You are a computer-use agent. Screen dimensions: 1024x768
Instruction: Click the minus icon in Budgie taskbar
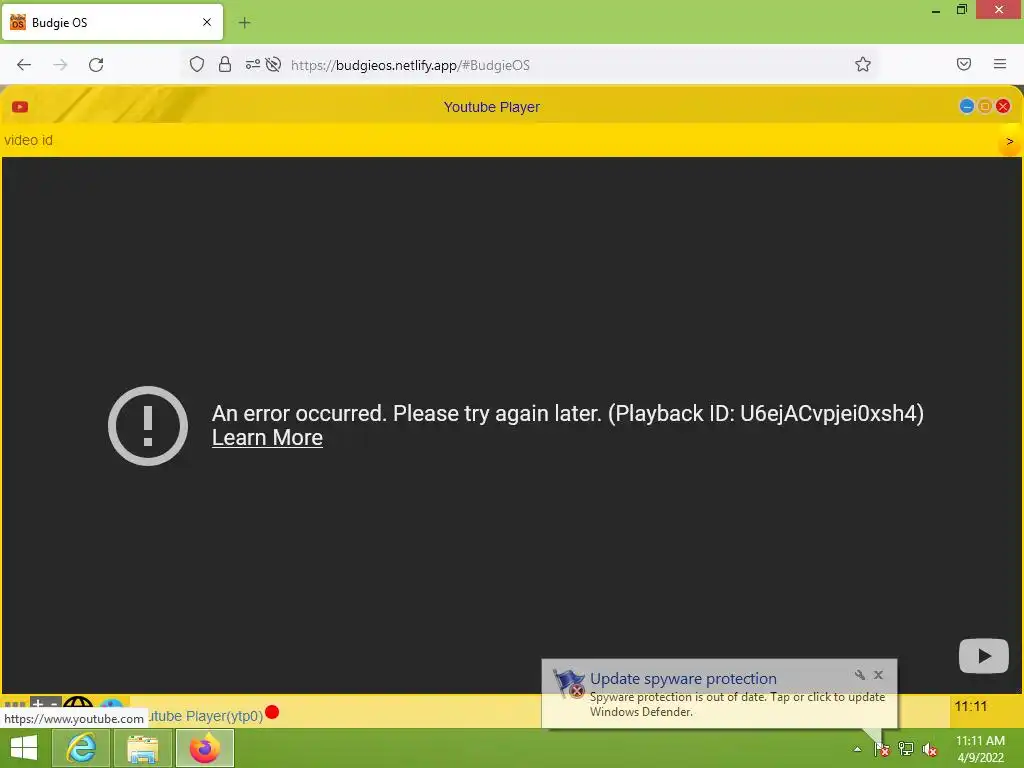tap(54, 703)
